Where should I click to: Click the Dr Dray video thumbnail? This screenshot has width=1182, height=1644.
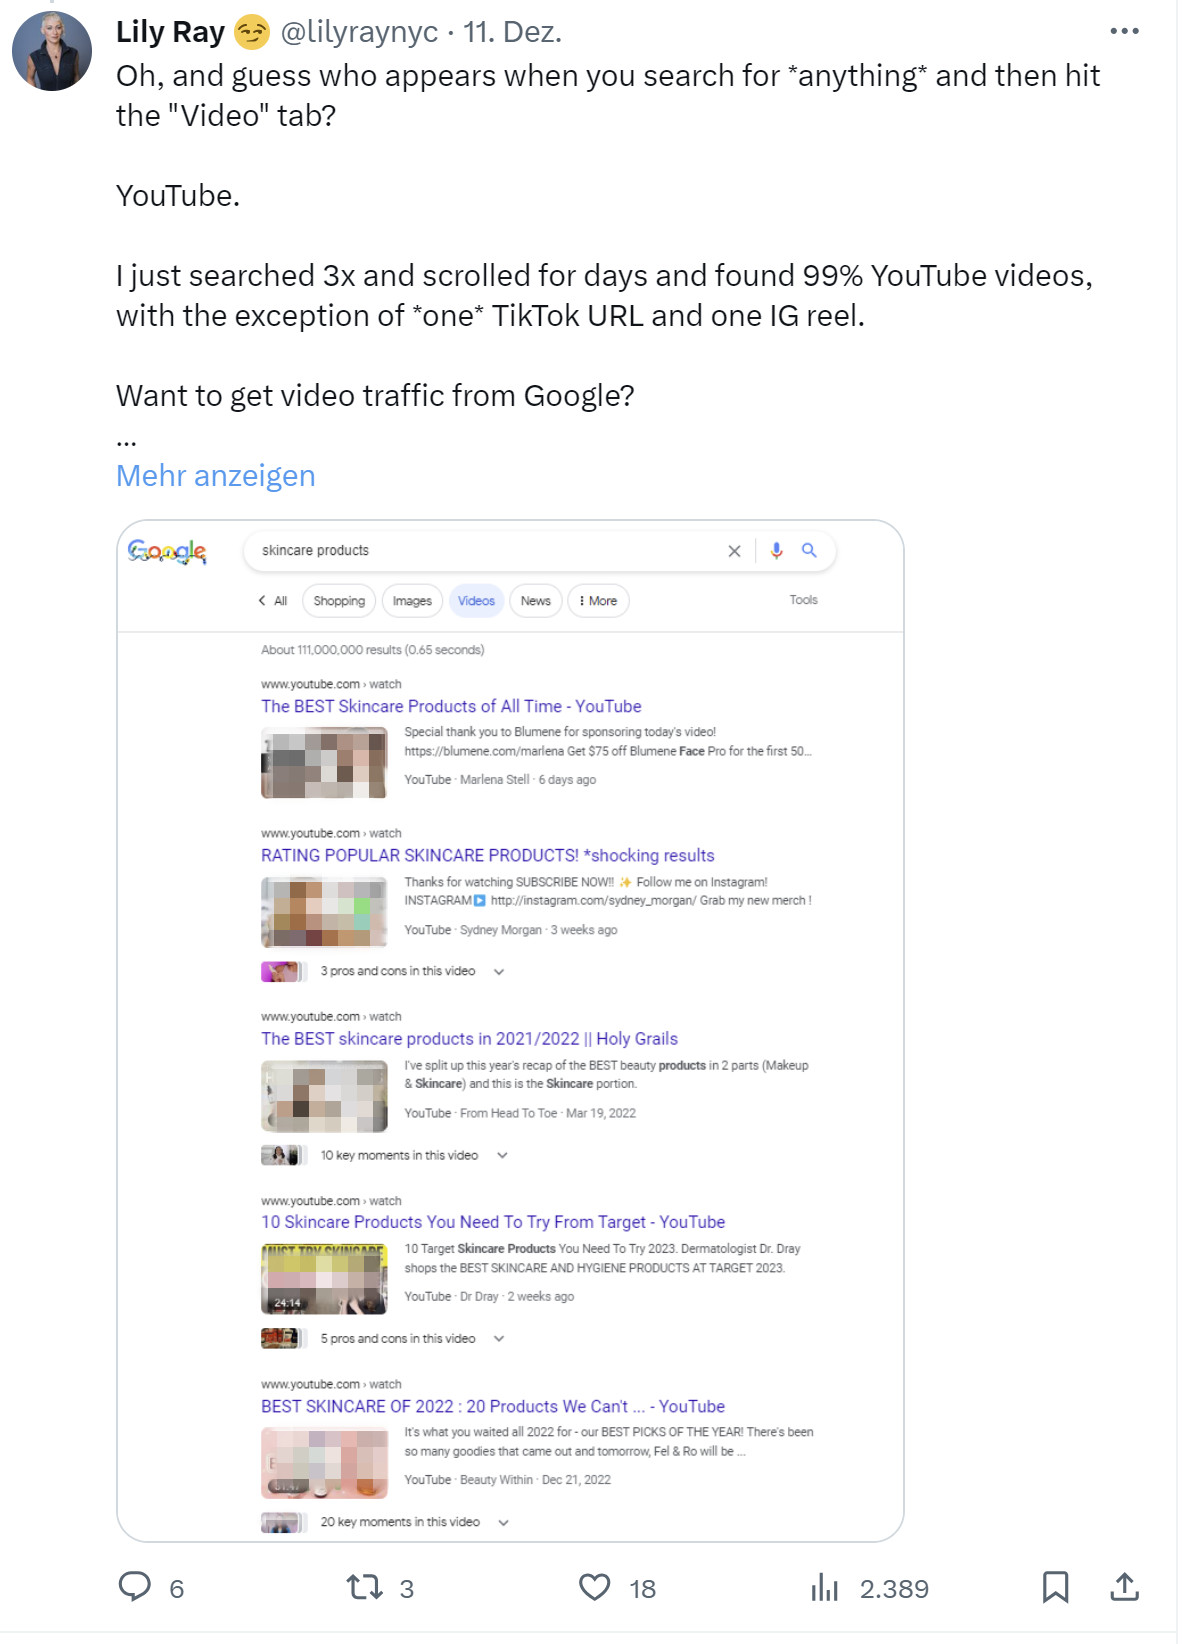(324, 1279)
